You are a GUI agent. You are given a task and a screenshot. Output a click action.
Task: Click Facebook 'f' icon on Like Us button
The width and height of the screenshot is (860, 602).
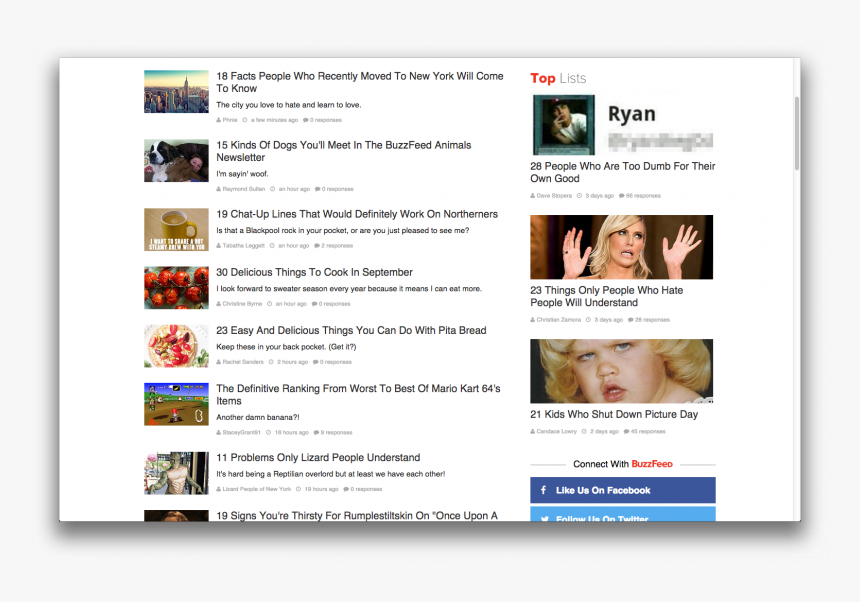(543, 490)
